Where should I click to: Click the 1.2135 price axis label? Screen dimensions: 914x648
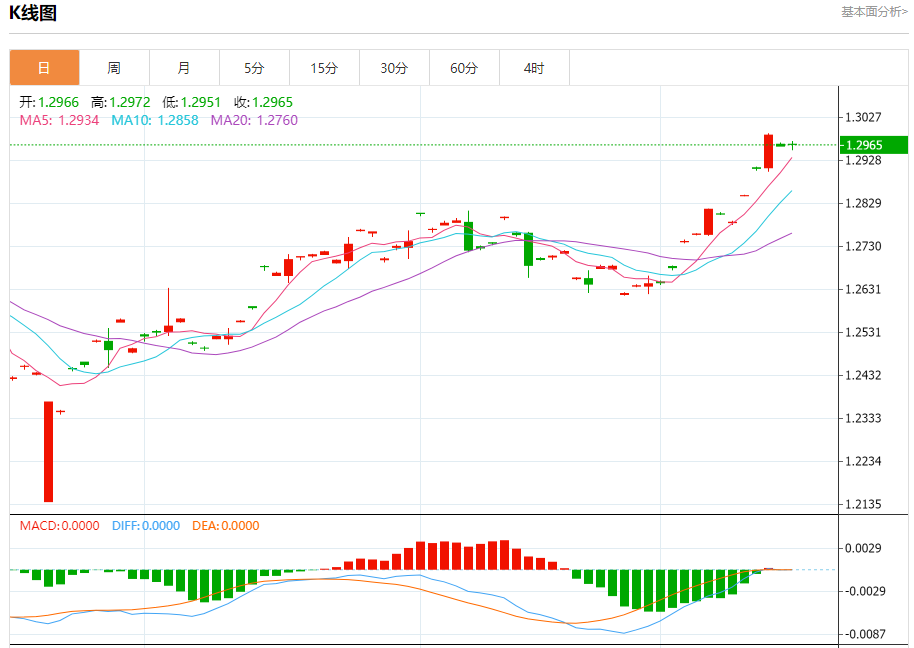(863, 505)
